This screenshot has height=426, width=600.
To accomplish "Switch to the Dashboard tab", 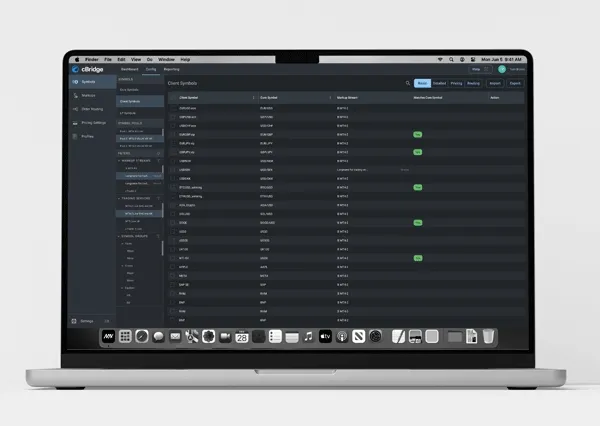I will point(129,69).
